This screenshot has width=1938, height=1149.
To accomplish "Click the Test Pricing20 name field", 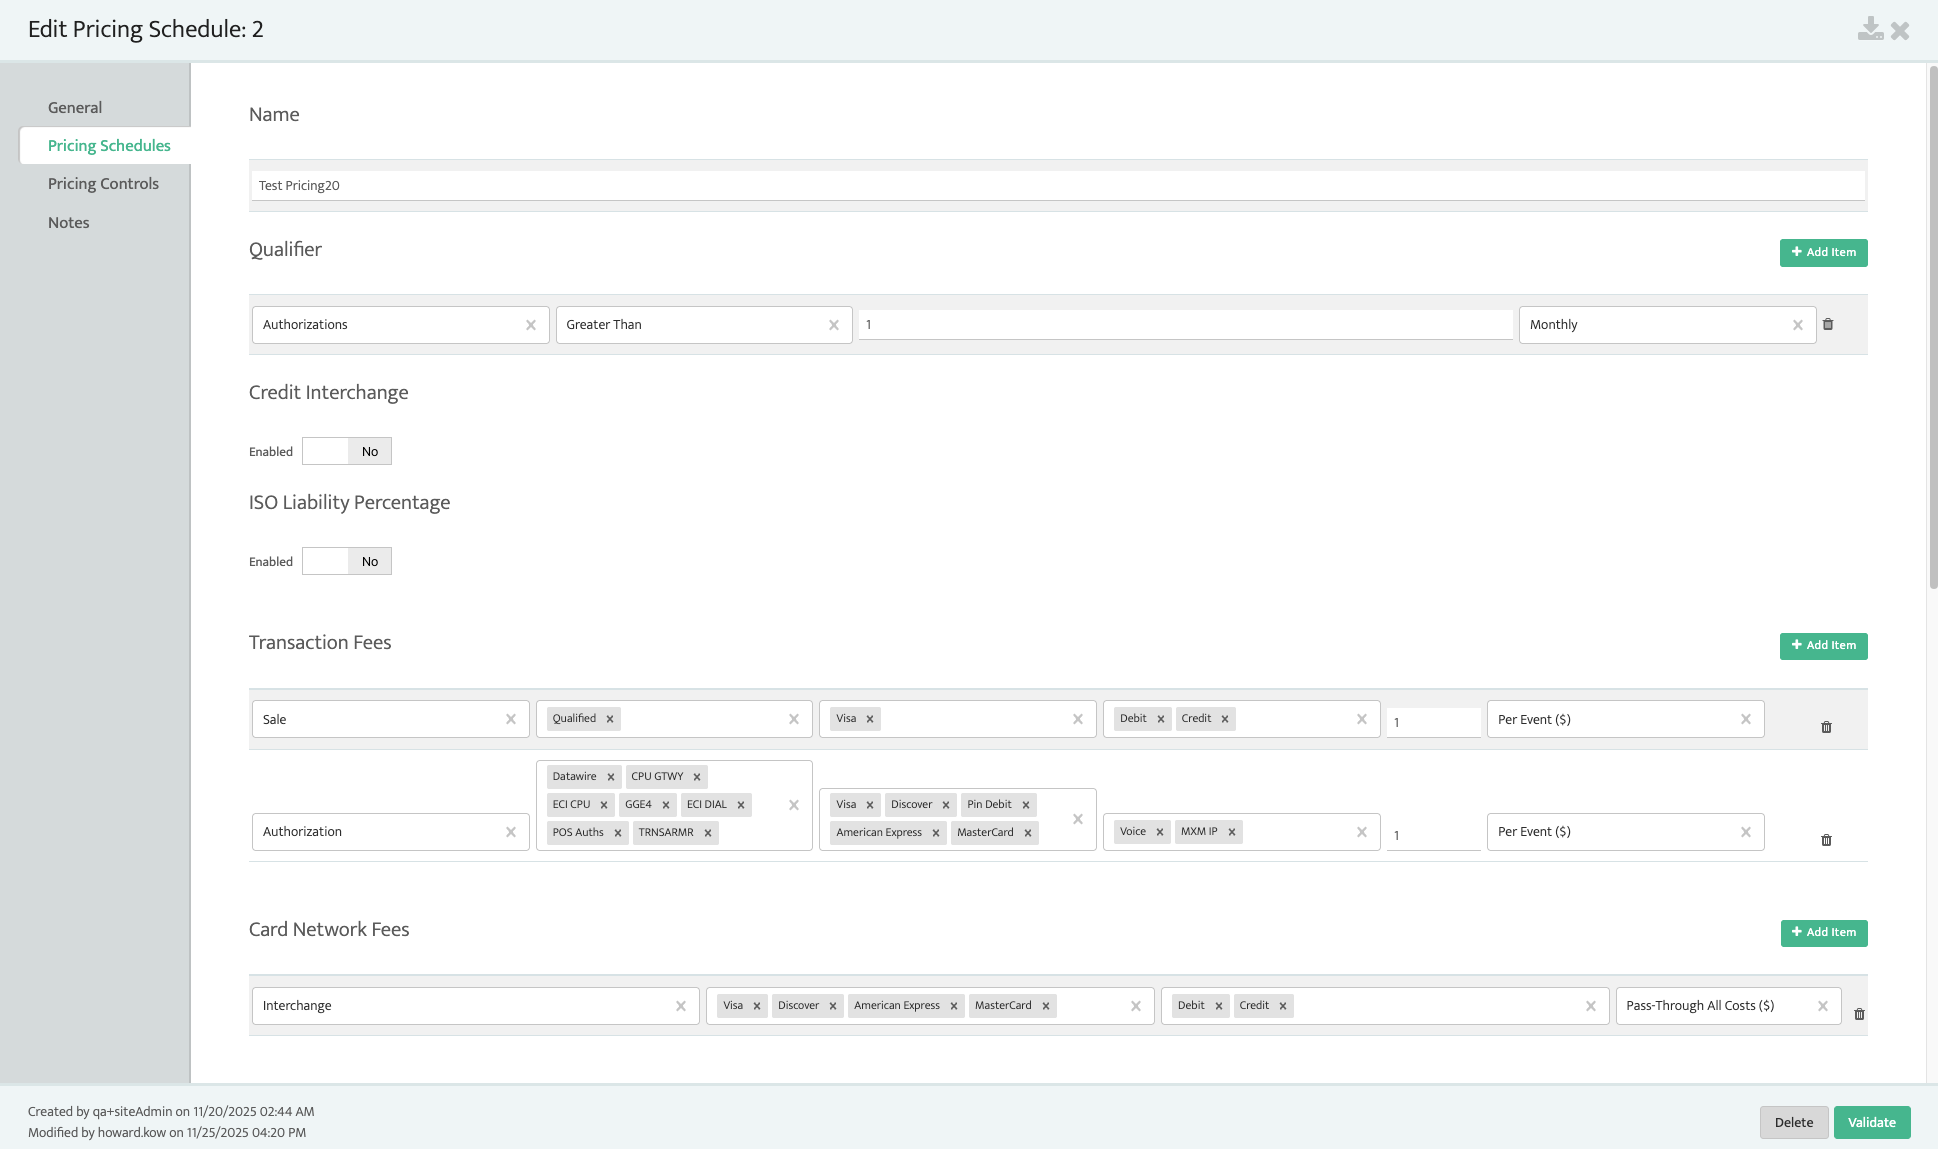I will [x=1057, y=186].
